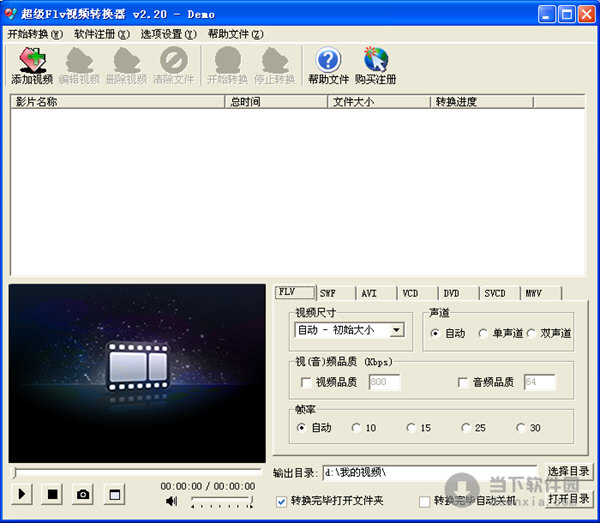Switch to the VCD tab
The width and height of the screenshot is (600, 523).
[418, 293]
